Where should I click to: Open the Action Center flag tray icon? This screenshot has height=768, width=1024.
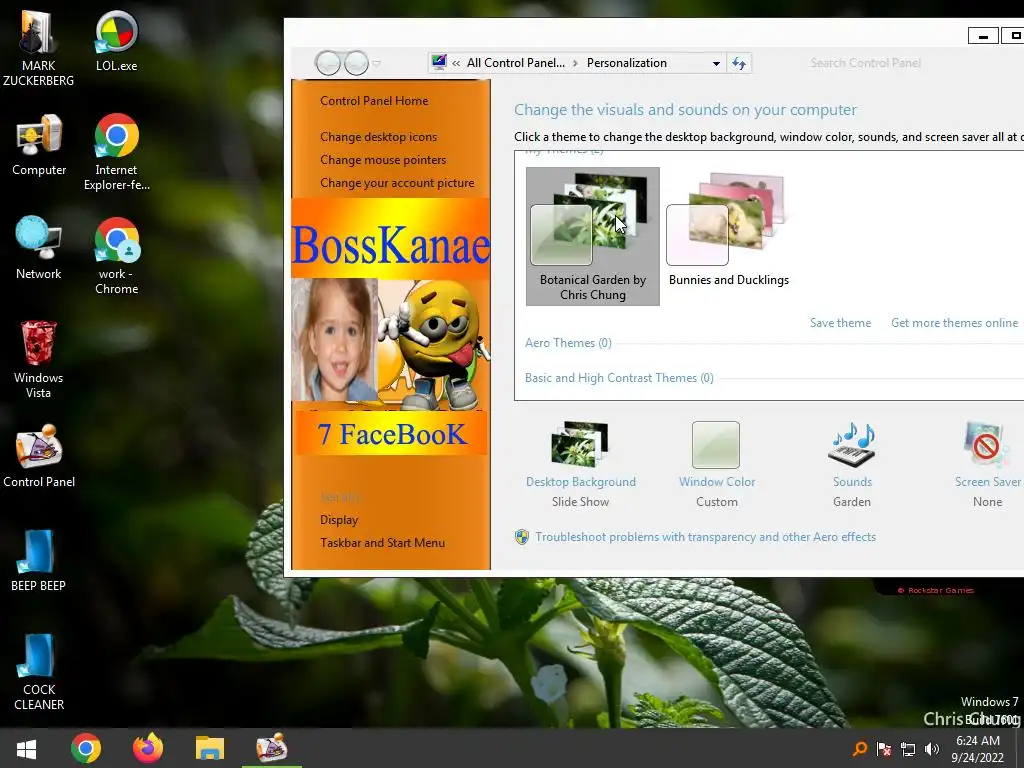click(884, 749)
